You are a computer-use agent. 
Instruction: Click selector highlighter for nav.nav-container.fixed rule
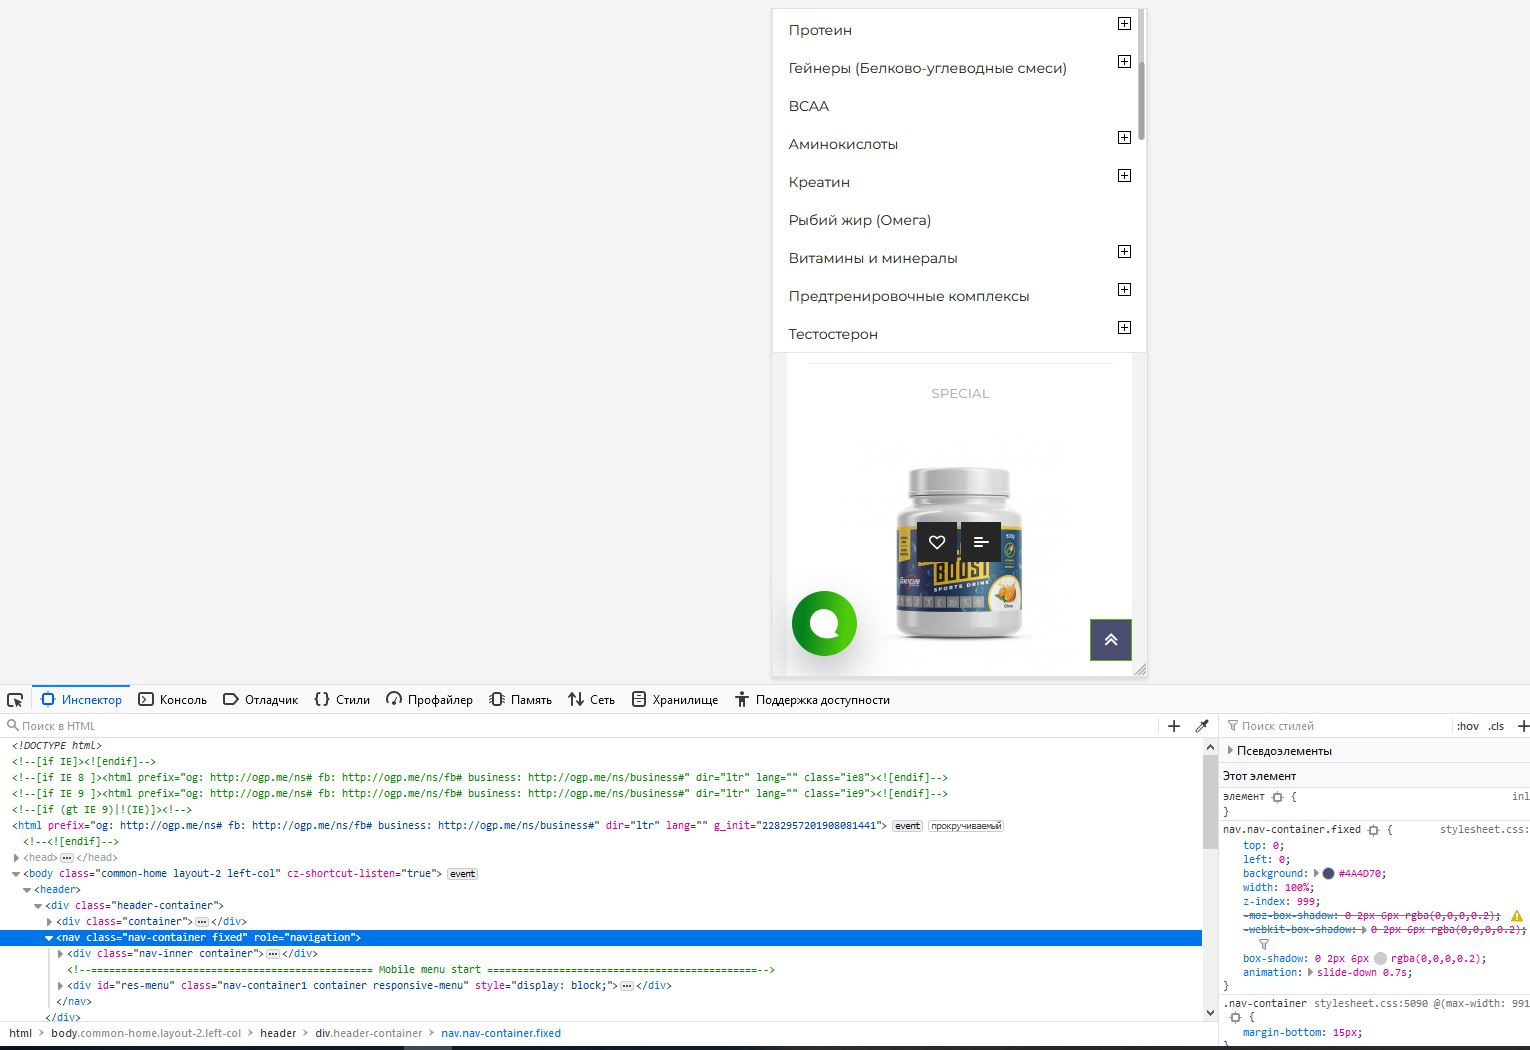1373,830
